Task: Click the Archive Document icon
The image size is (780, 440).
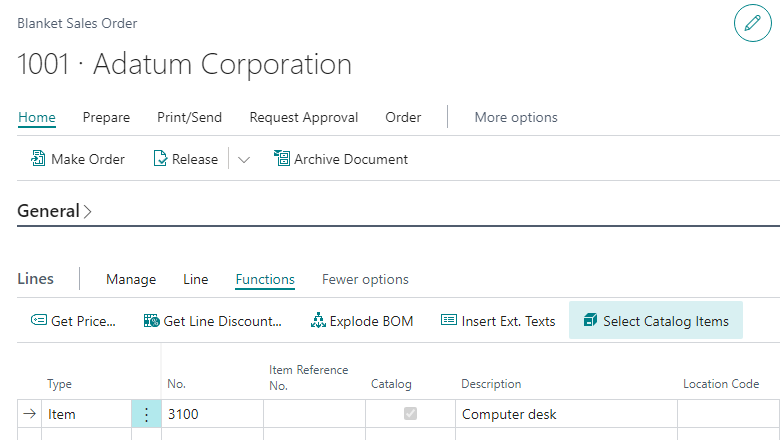Action: [x=282, y=158]
